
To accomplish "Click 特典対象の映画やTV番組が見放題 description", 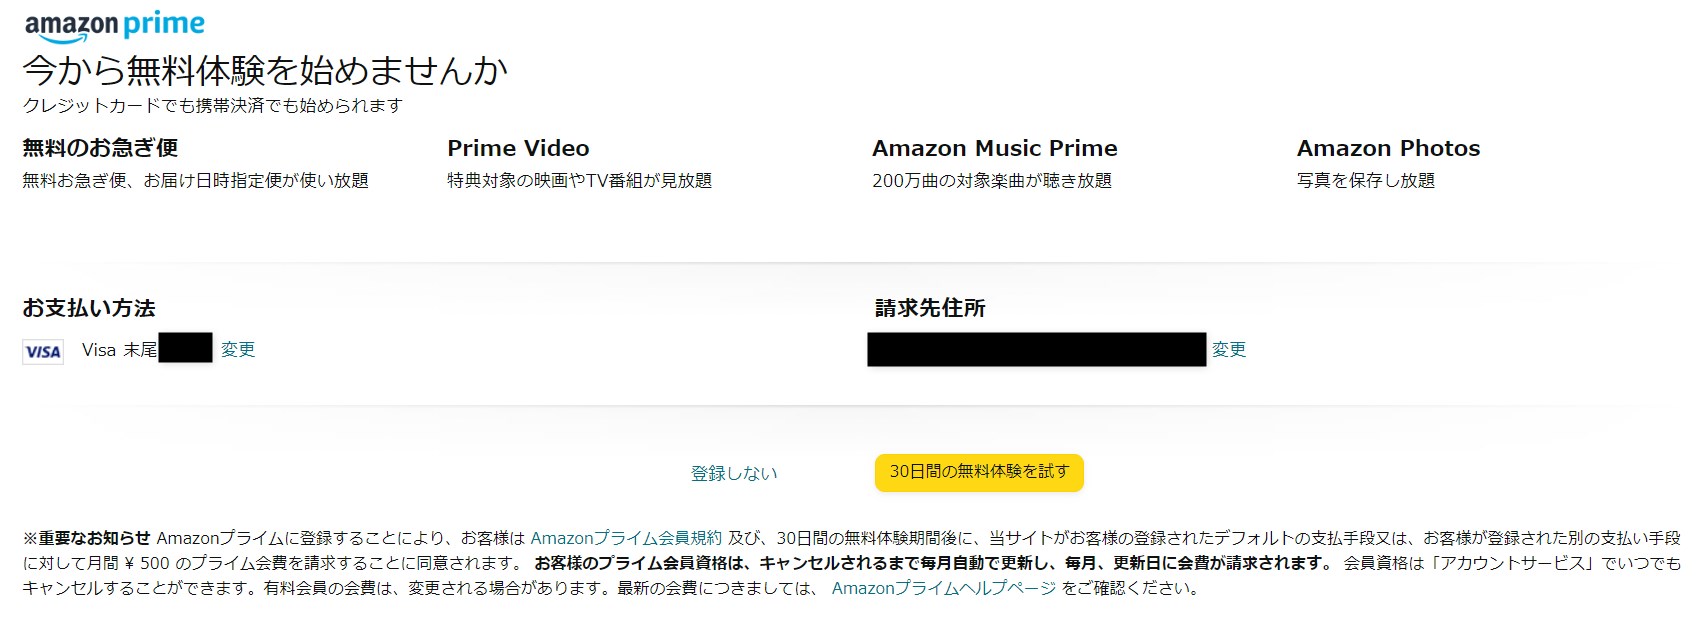I will point(580,181).
